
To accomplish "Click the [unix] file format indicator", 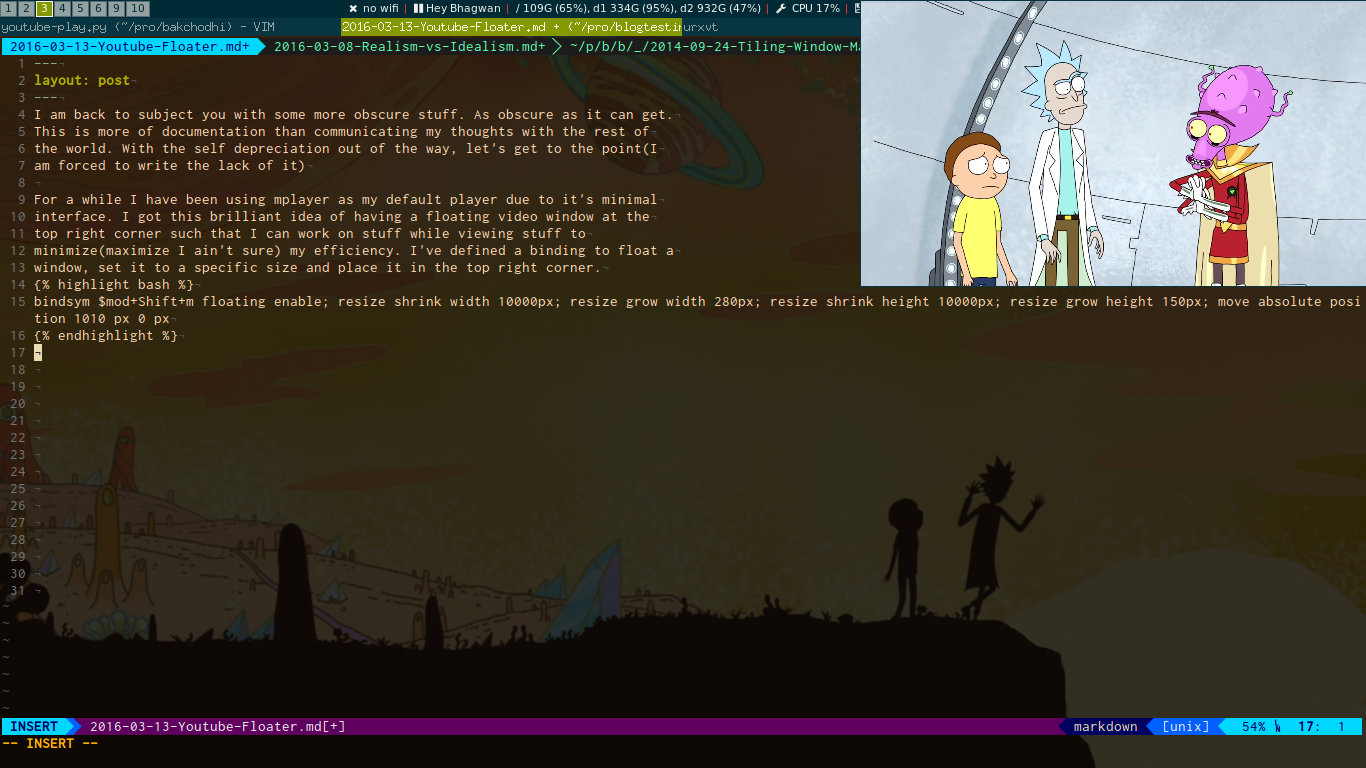I will (x=1185, y=726).
